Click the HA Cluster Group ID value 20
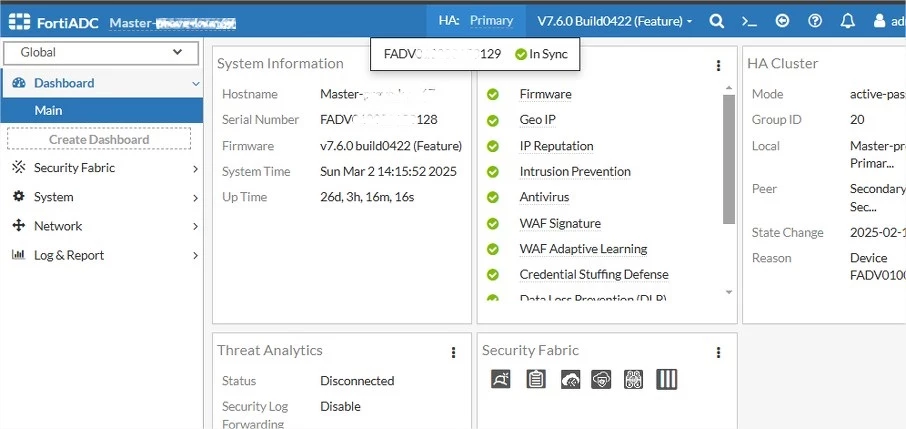Image resolution: width=906 pixels, height=429 pixels. coord(857,120)
